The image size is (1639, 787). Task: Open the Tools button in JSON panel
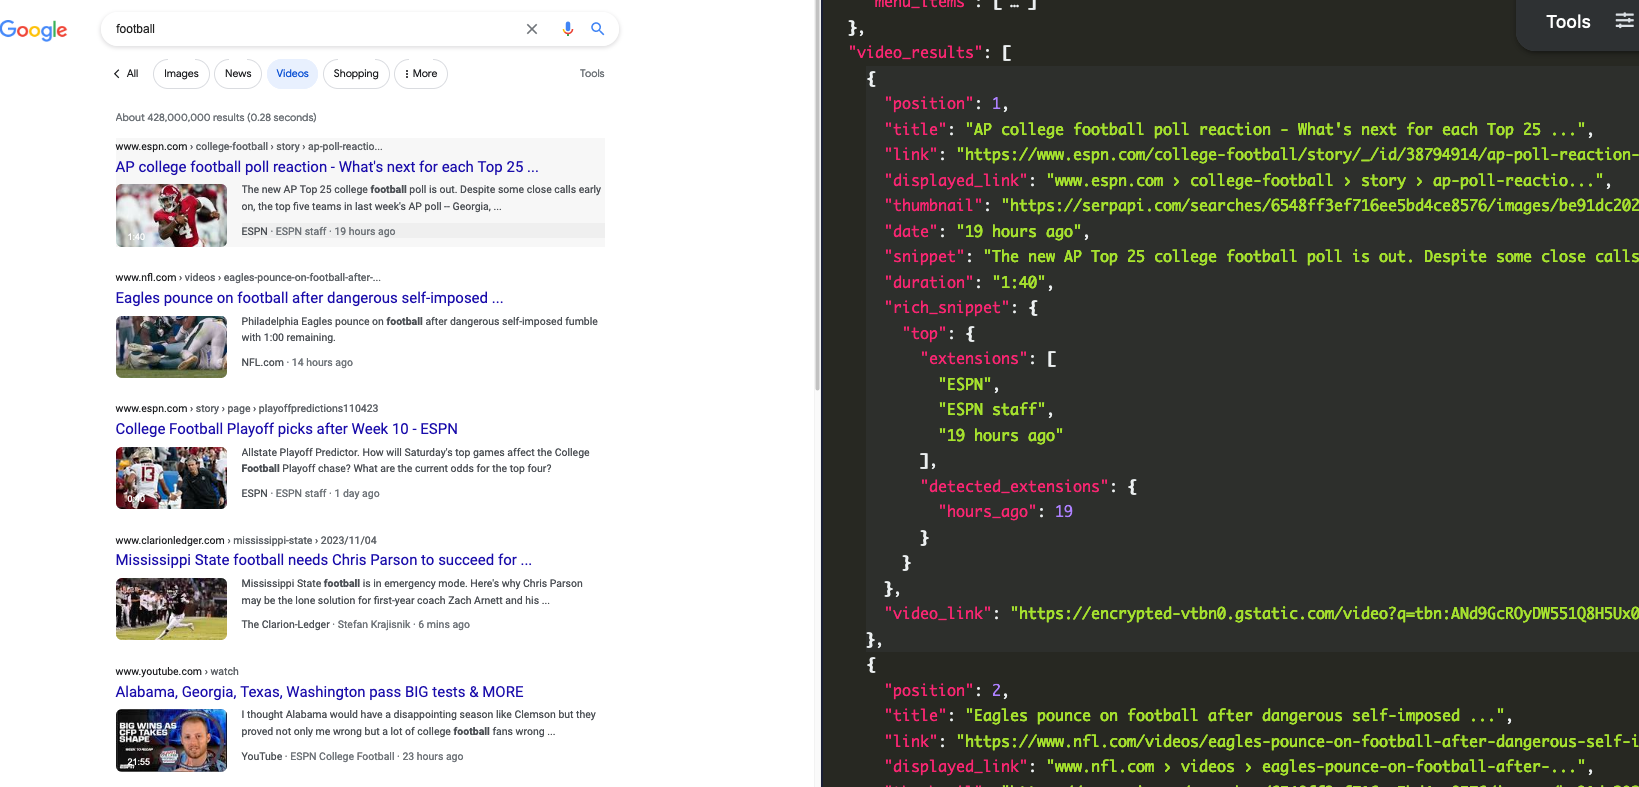(1568, 22)
